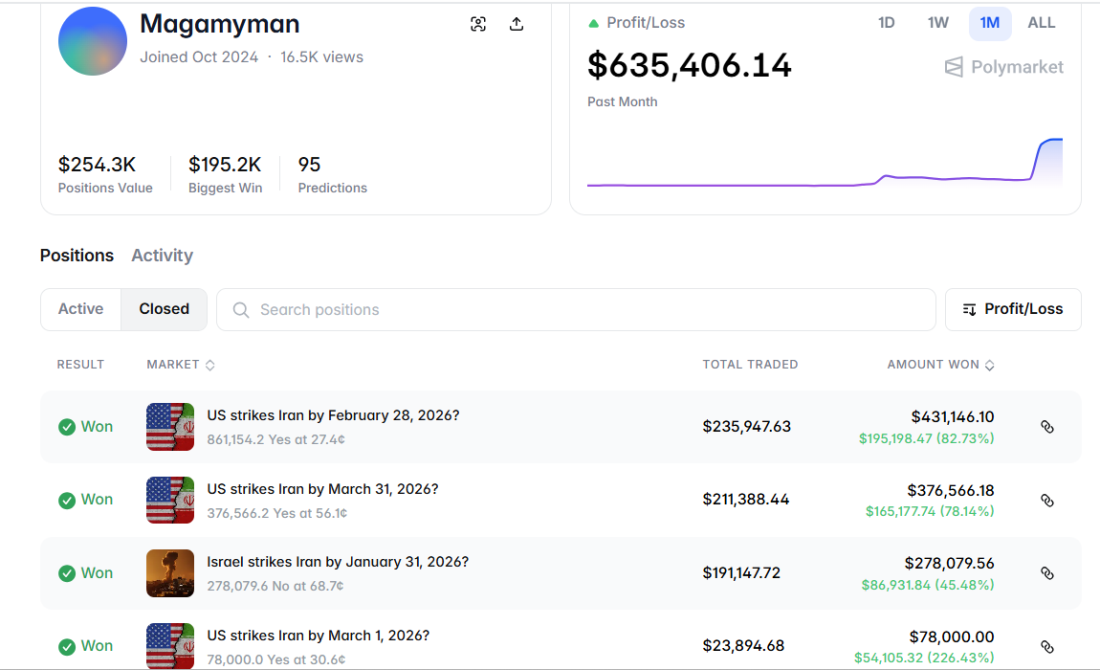Screen dimensions: 1100x670
Task: Switch to Active positions filter
Action: [x=80, y=309]
